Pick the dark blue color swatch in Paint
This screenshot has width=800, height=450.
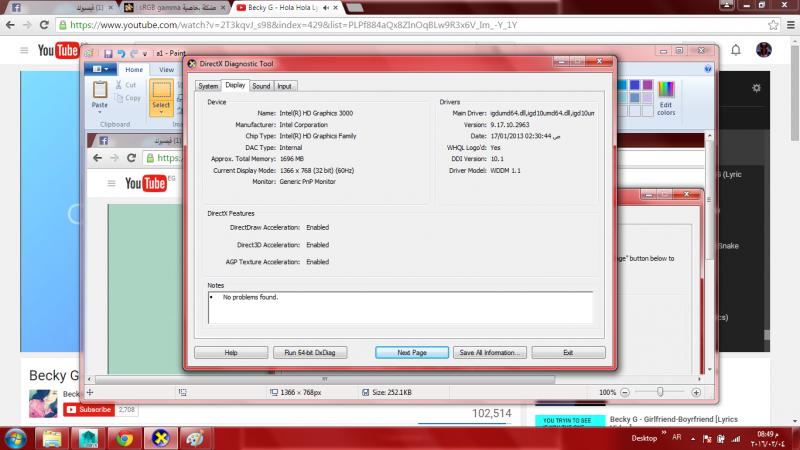(634, 85)
